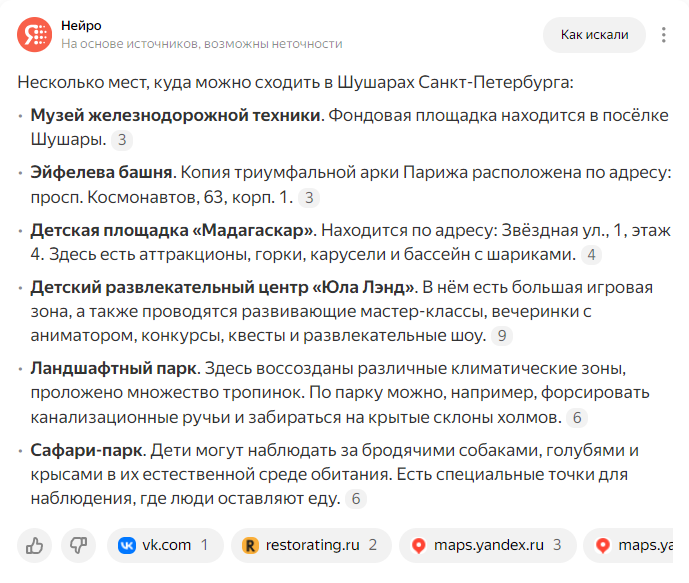Screen dimensions: 689x583
Task: Click citation 3 after Эйфелева башня address
Action: tap(309, 198)
